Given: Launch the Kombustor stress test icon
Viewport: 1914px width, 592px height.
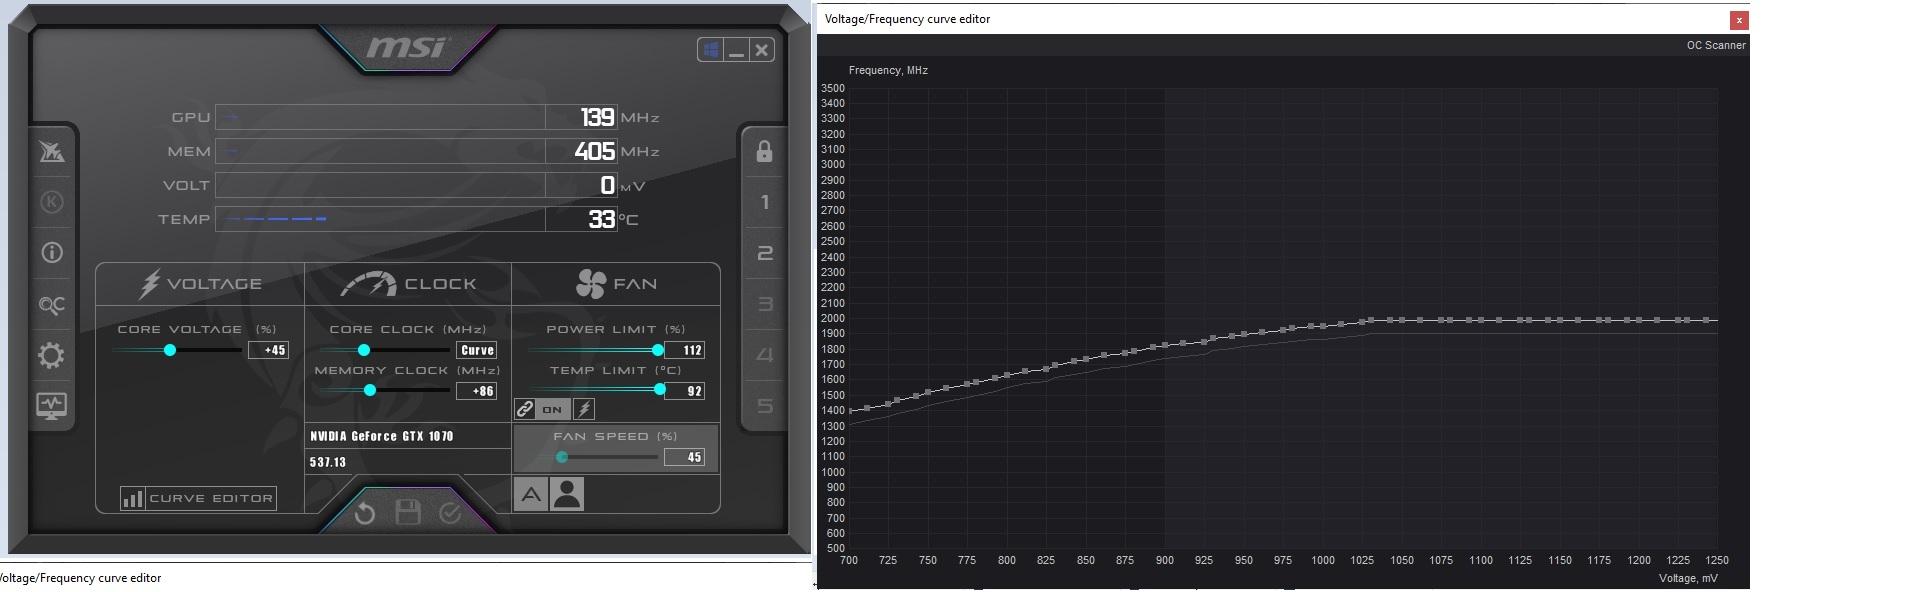Looking at the screenshot, I should point(52,202).
